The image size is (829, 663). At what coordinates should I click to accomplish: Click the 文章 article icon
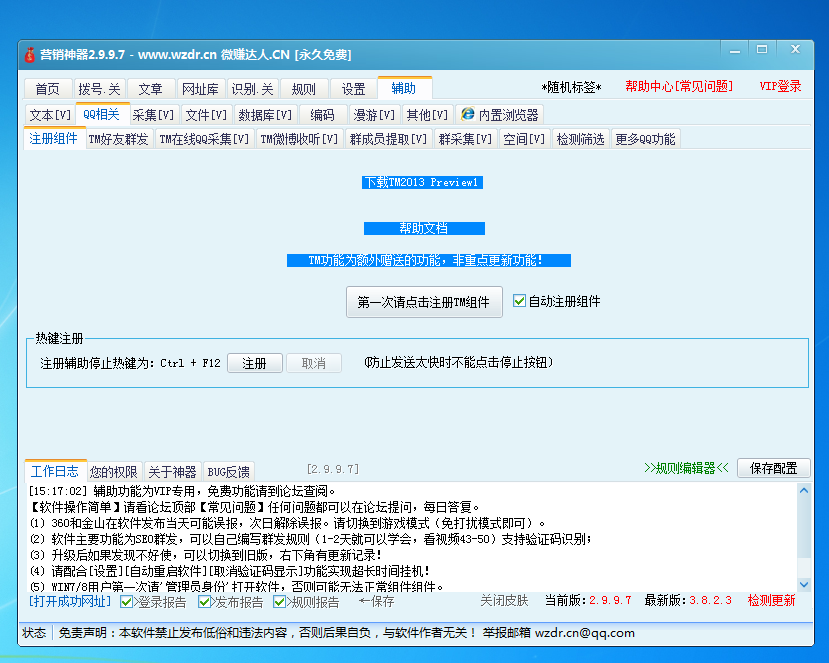pyautogui.click(x=151, y=87)
